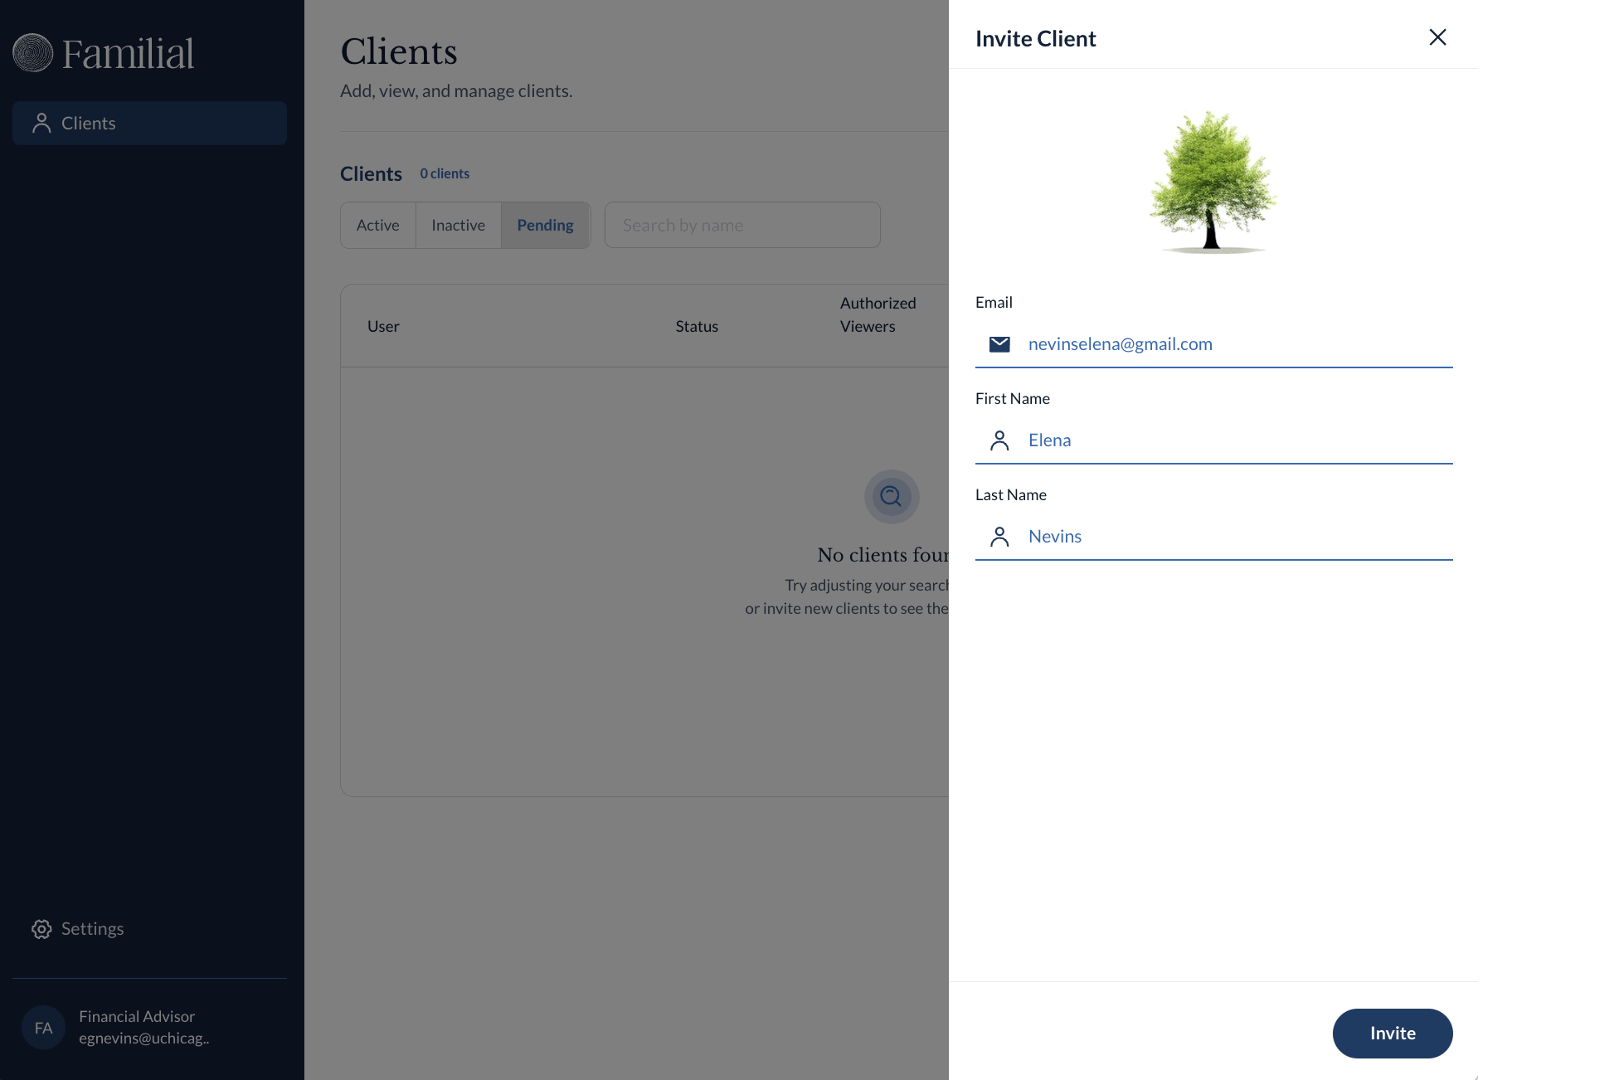This screenshot has width=1620, height=1080.
Task: Click the Settings gear icon
Action: click(x=41, y=929)
